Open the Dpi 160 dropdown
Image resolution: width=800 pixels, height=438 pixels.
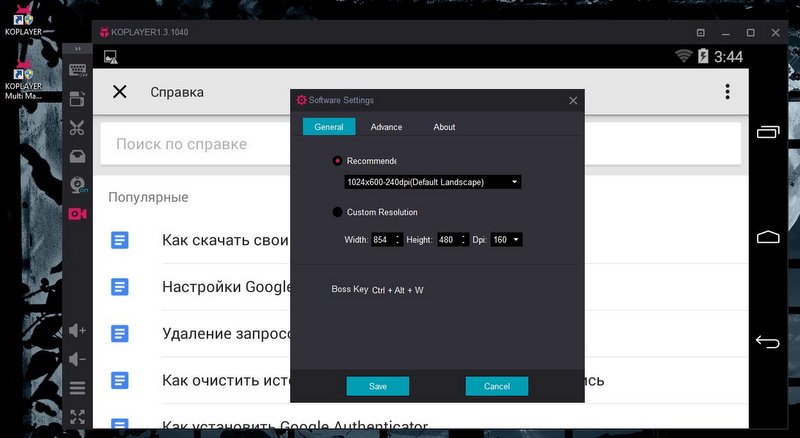[506, 239]
